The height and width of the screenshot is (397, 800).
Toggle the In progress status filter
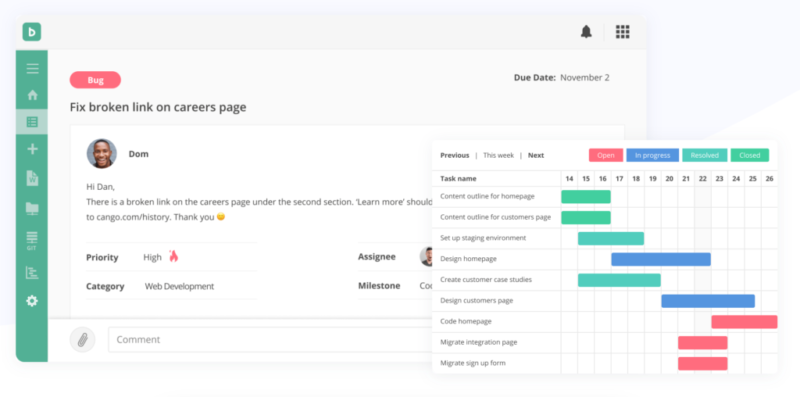pos(653,155)
